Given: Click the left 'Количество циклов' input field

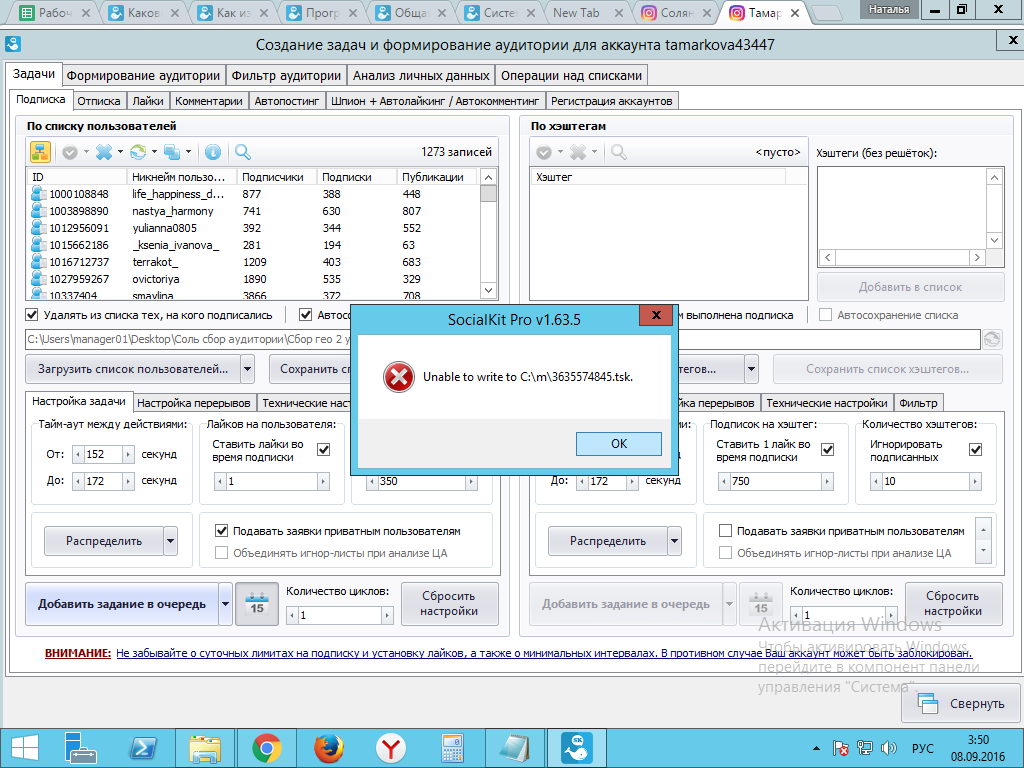Looking at the screenshot, I should (x=340, y=615).
